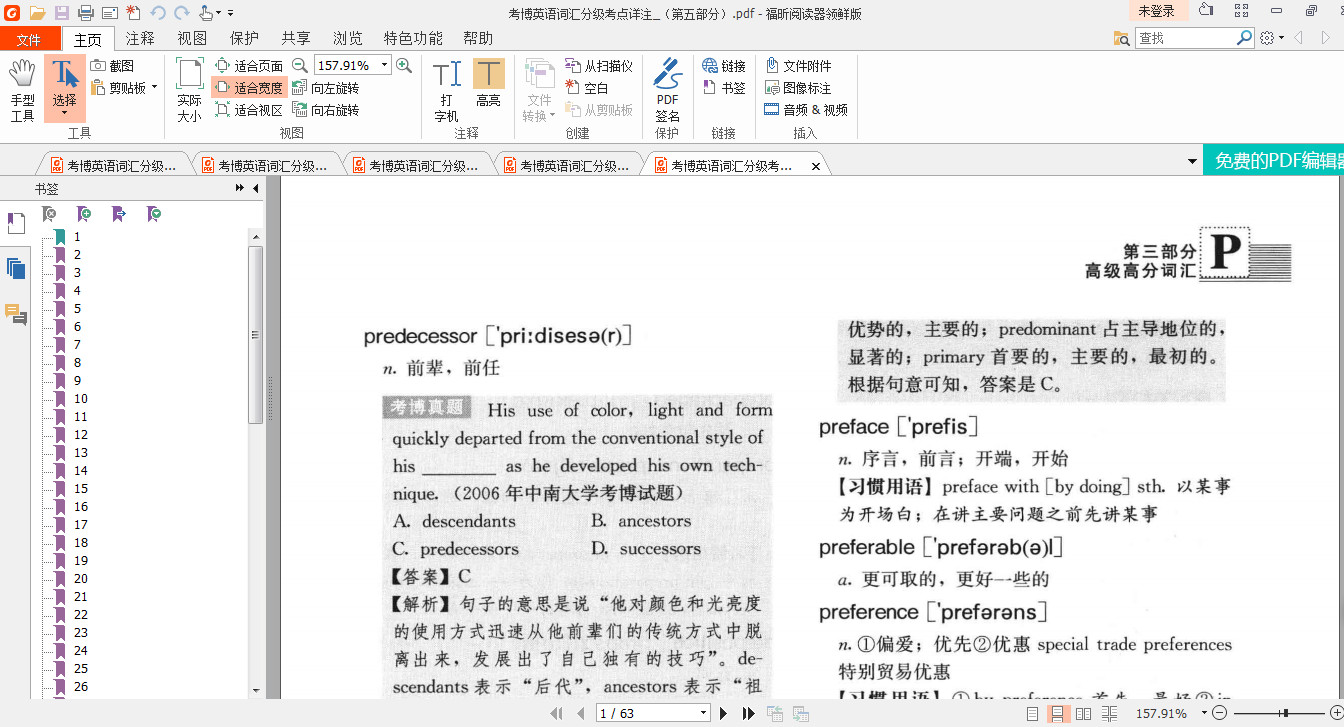This screenshot has height=727, width=1344.
Task: Rotate the view left (向左旋转)
Action: [326, 88]
